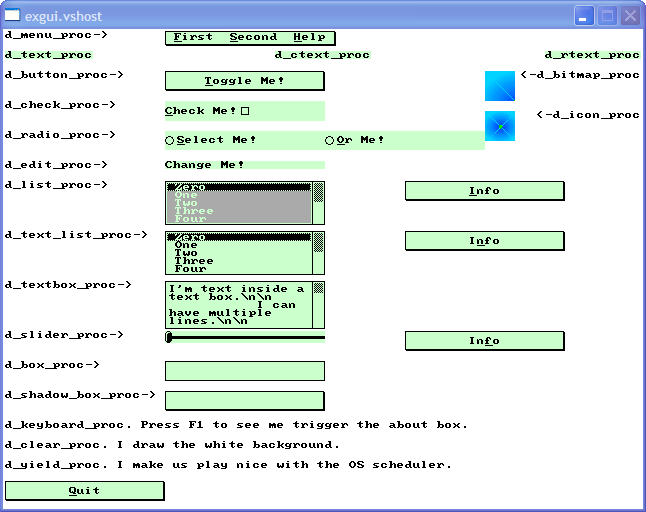Select "Three" in the gray d_list_proc list
This screenshot has width=646, height=512.
(193, 211)
